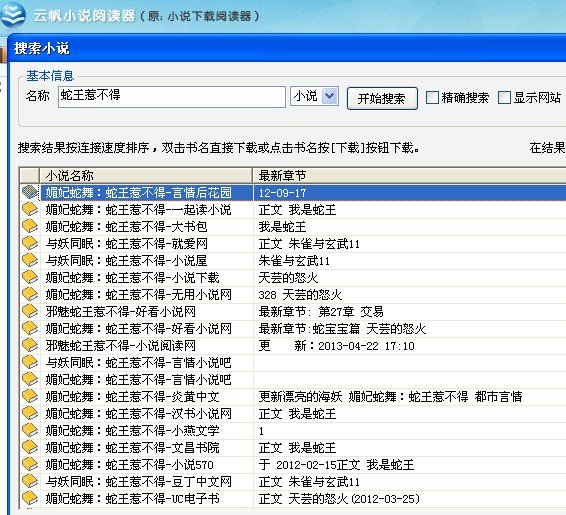Click book icon beside 小说570 row
566x515 pixels.
tap(30, 464)
